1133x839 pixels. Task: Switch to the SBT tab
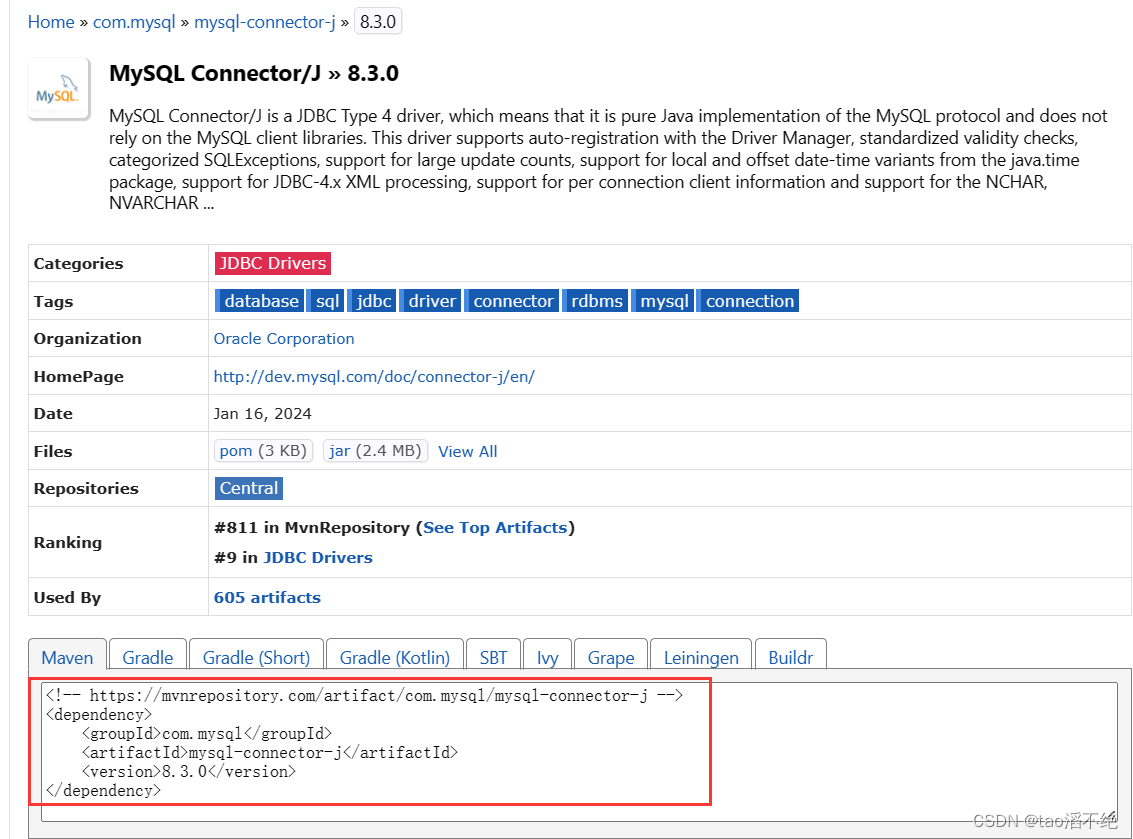click(x=494, y=657)
